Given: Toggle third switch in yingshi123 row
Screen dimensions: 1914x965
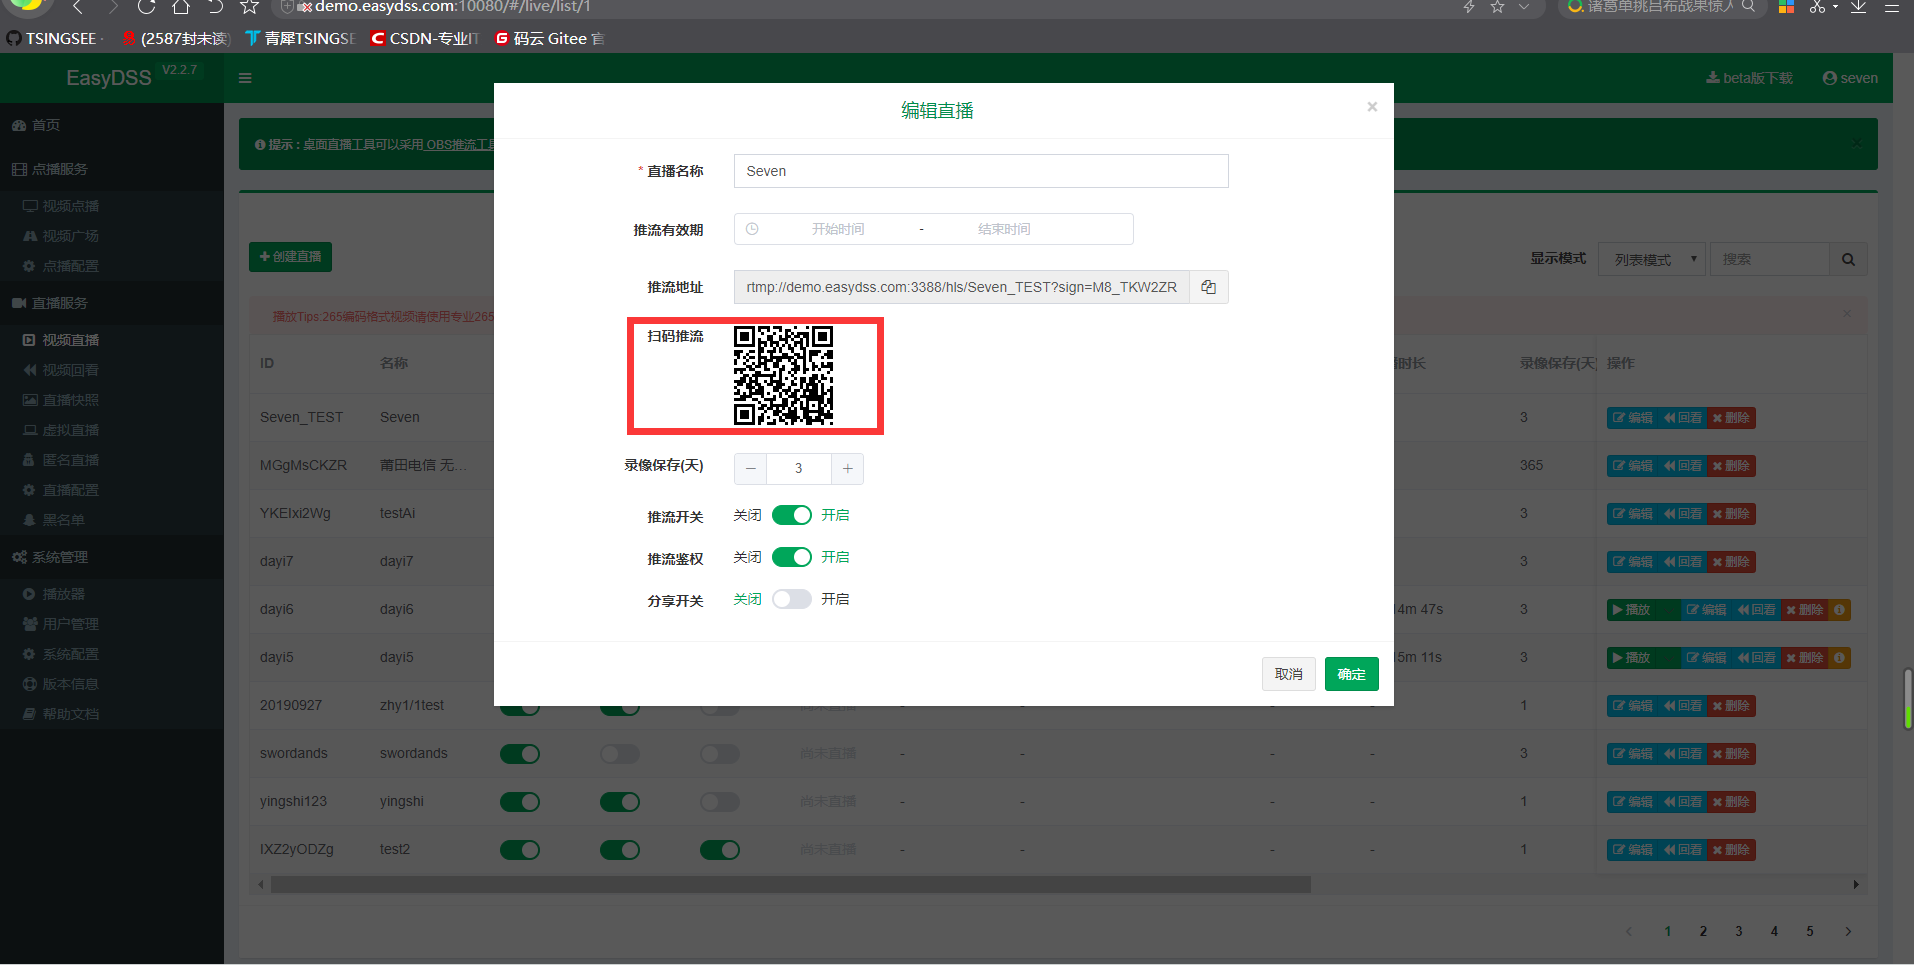Looking at the screenshot, I should click(720, 802).
